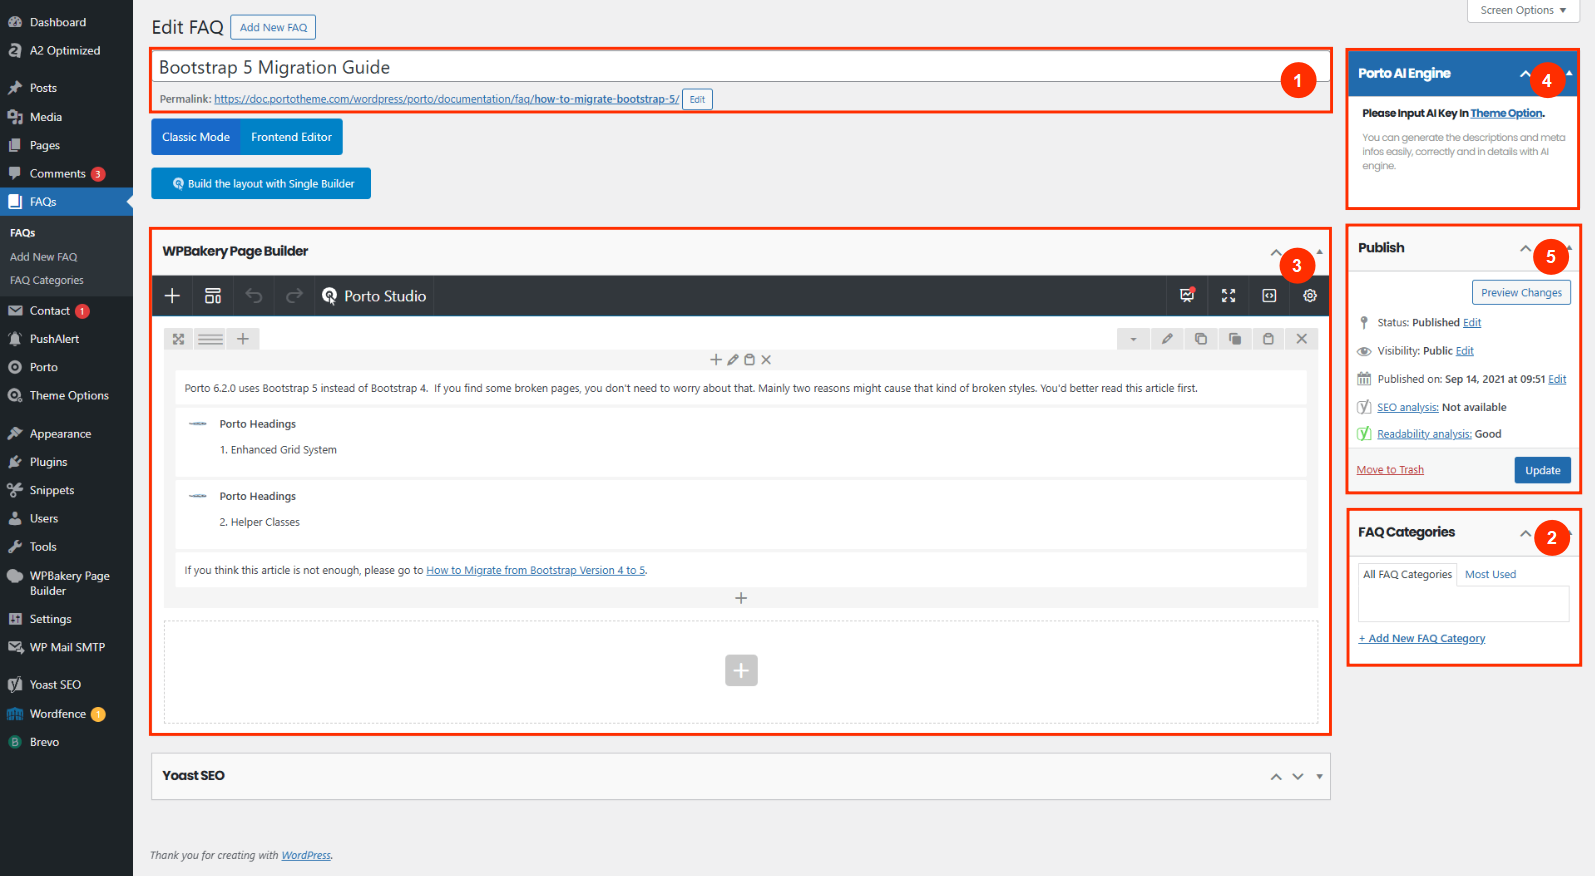Click the WPBakery SEO insights monitor icon

pyautogui.click(x=1187, y=295)
